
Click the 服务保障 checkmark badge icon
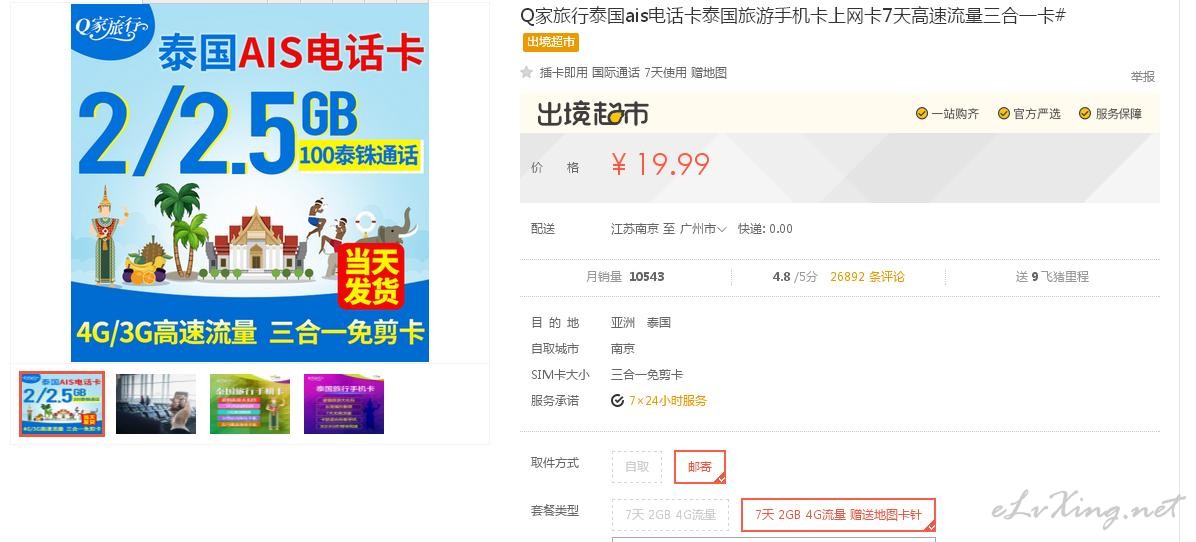click(1085, 114)
